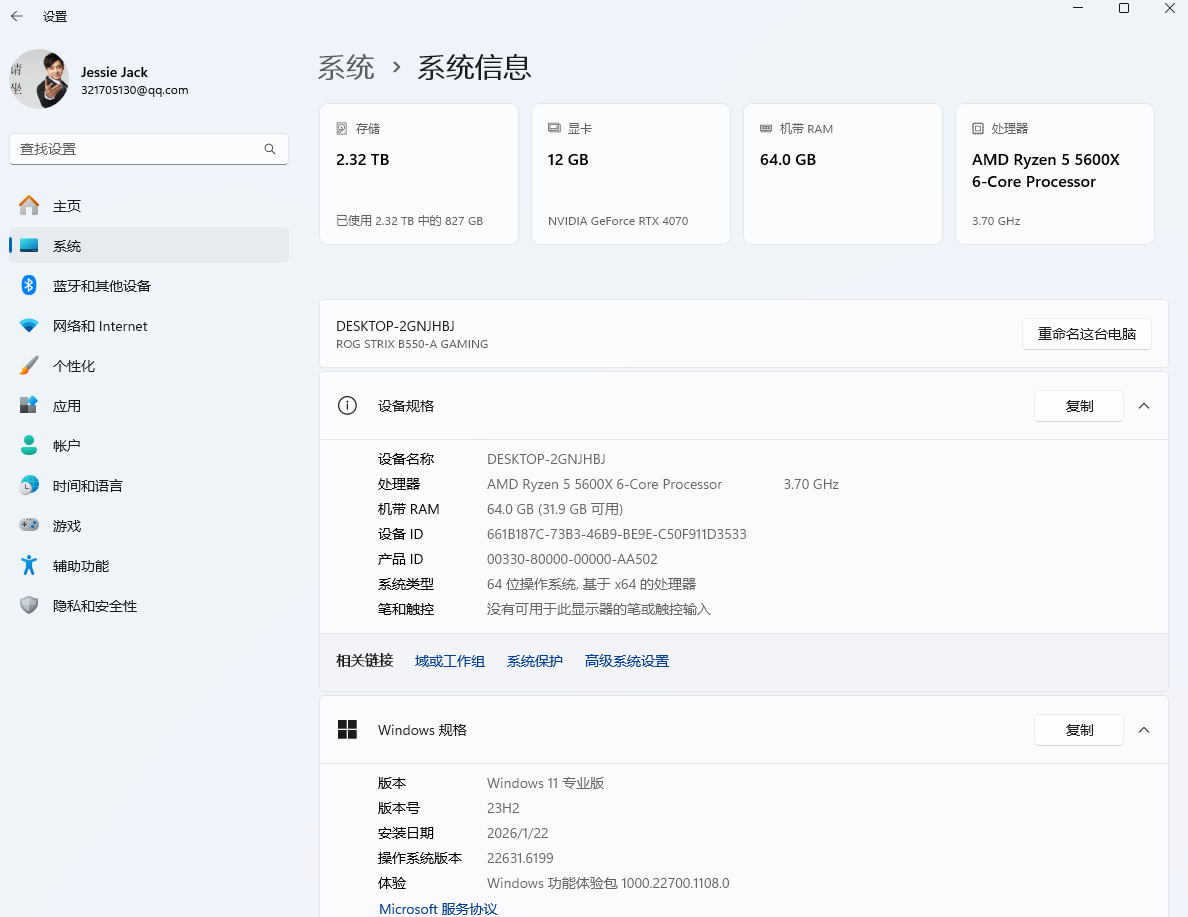
Task: Click the 重命名这台电脑 button
Action: 1086,334
